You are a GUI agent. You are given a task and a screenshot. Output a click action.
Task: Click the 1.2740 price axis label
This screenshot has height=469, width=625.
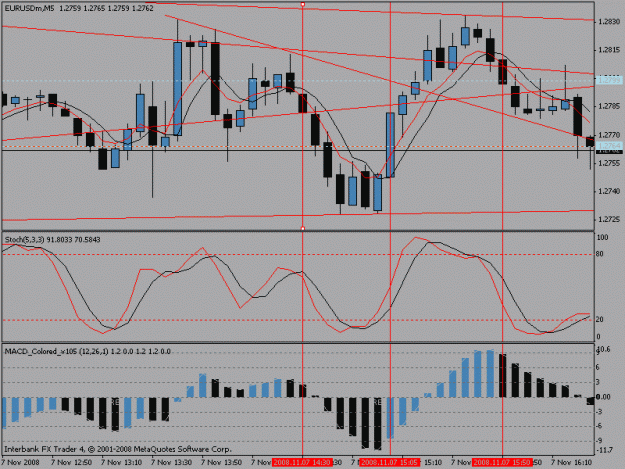point(609,192)
